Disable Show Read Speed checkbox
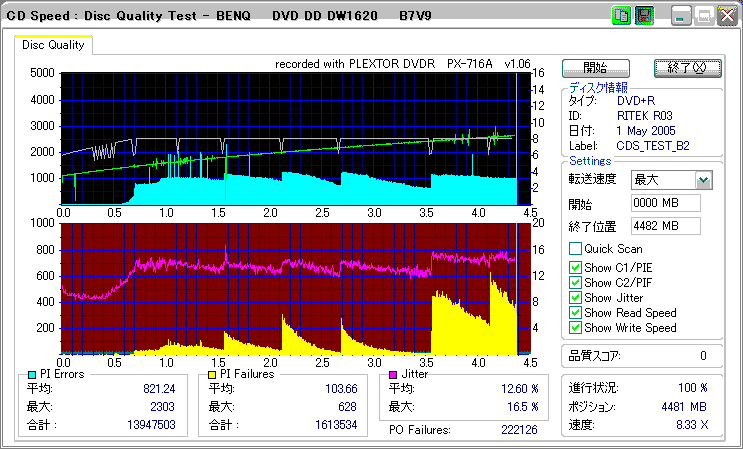The height and width of the screenshot is (449, 743). point(575,313)
